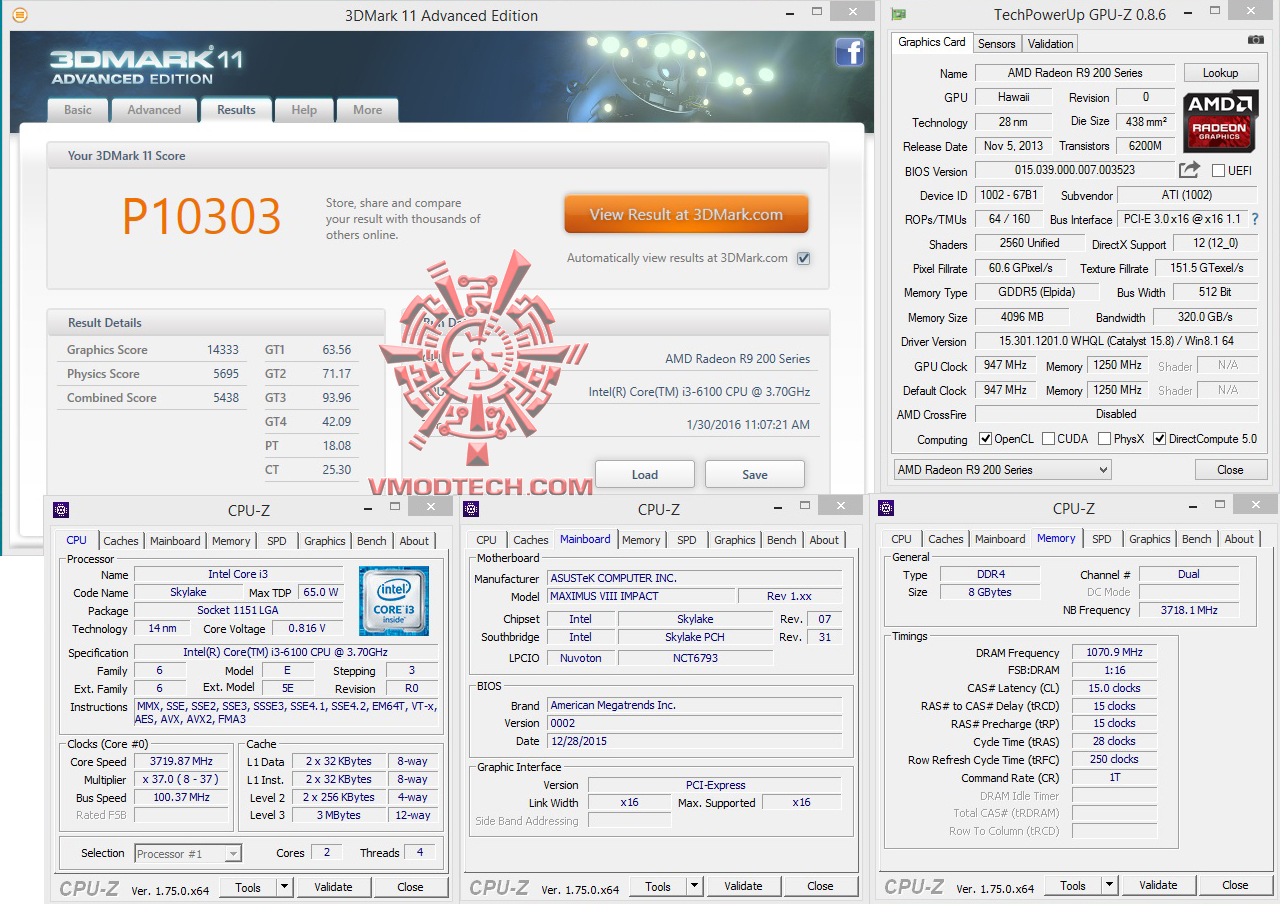Open Caches tab in left CPU-Z window
The width and height of the screenshot is (1280, 904).
(121, 541)
